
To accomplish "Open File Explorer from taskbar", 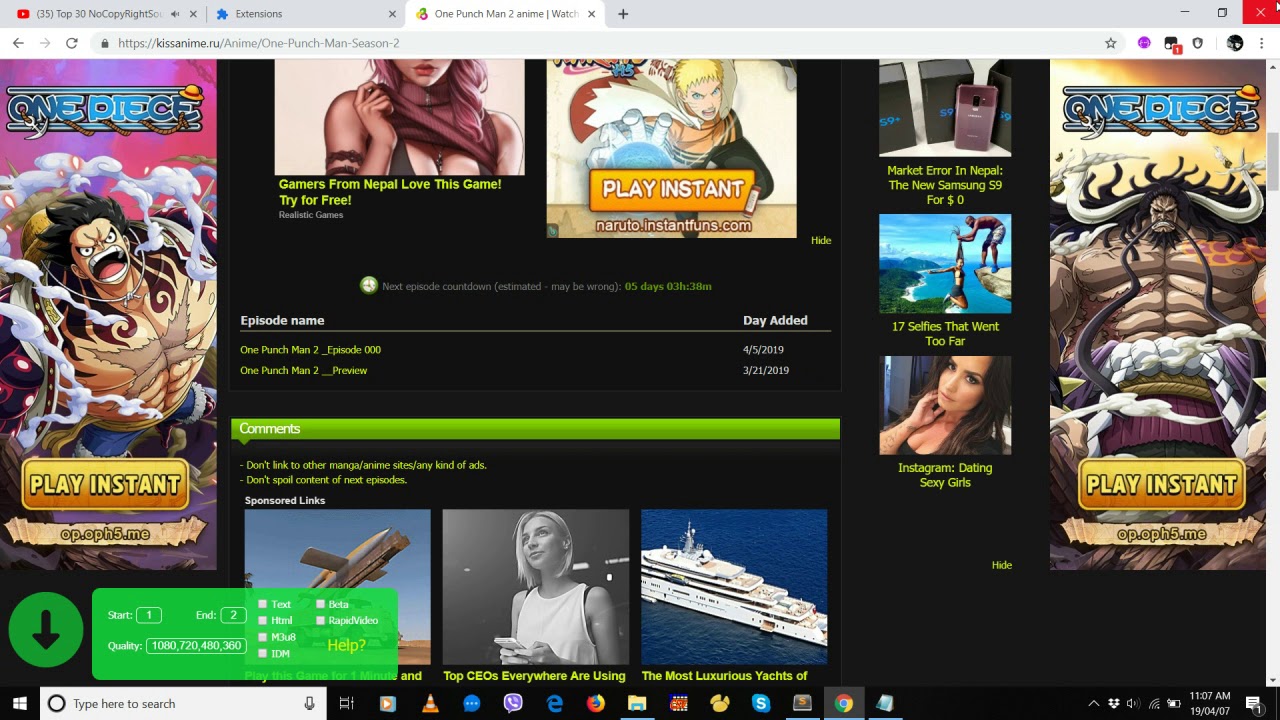I will coord(637,703).
